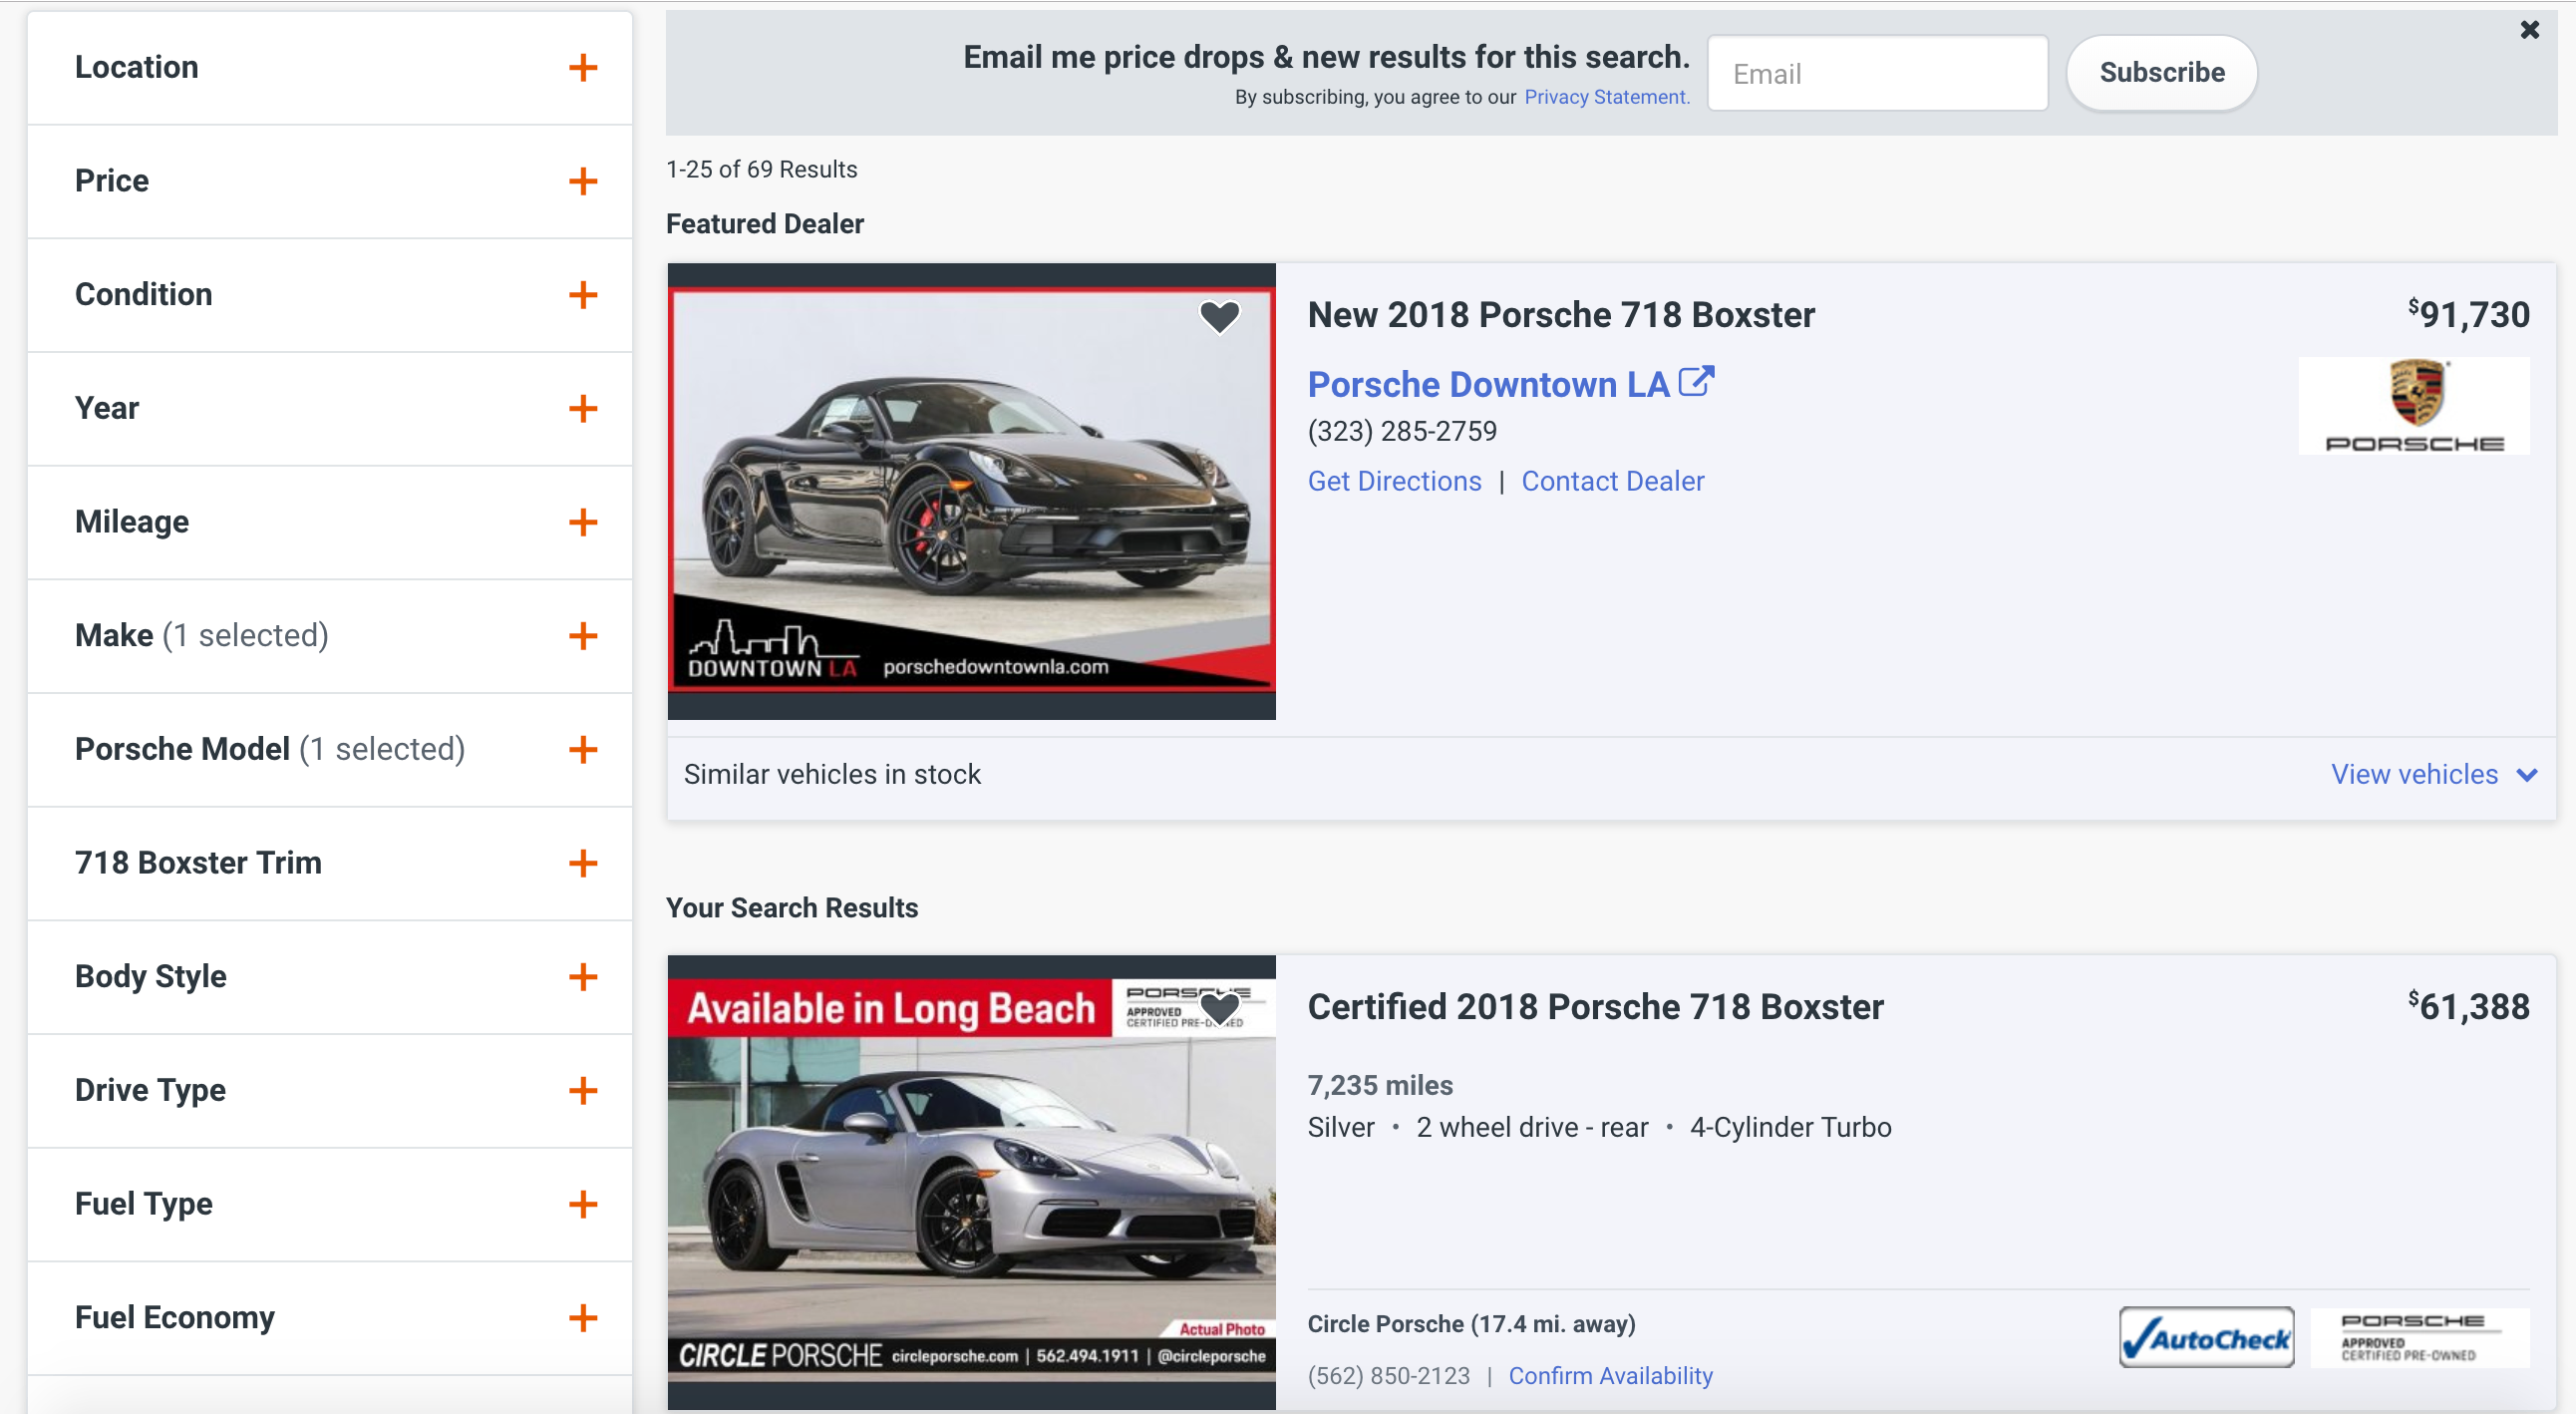Click Contact Dealer link
This screenshot has height=1414, width=2576.
(1612, 481)
